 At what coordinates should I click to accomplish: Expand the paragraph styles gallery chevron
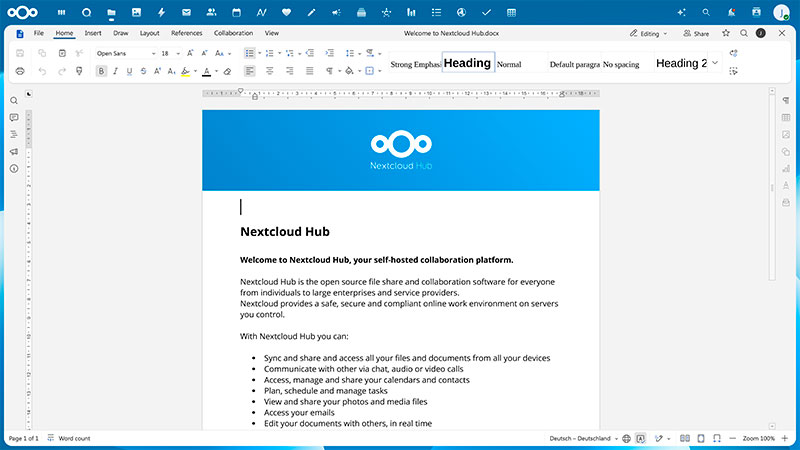[714, 63]
